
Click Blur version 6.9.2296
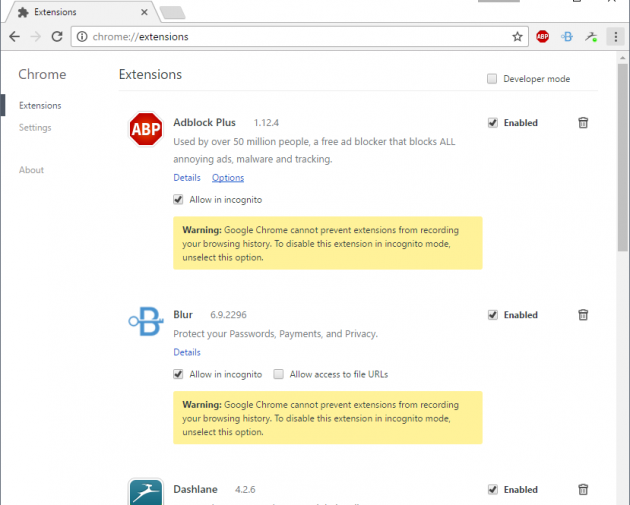point(228,315)
